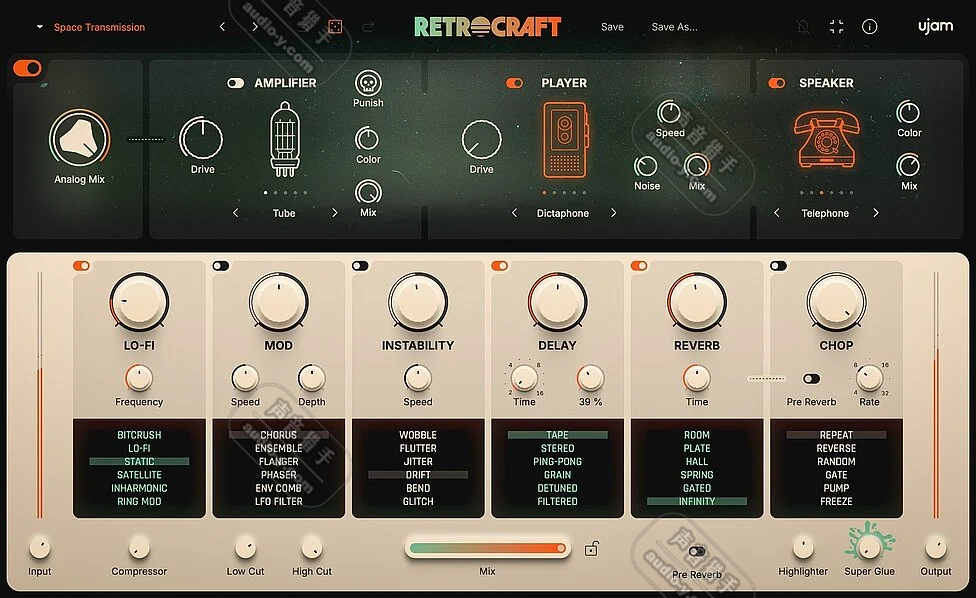Image resolution: width=976 pixels, height=598 pixels.
Task: Go to next preset arrow
Action: (x=255, y=27)
